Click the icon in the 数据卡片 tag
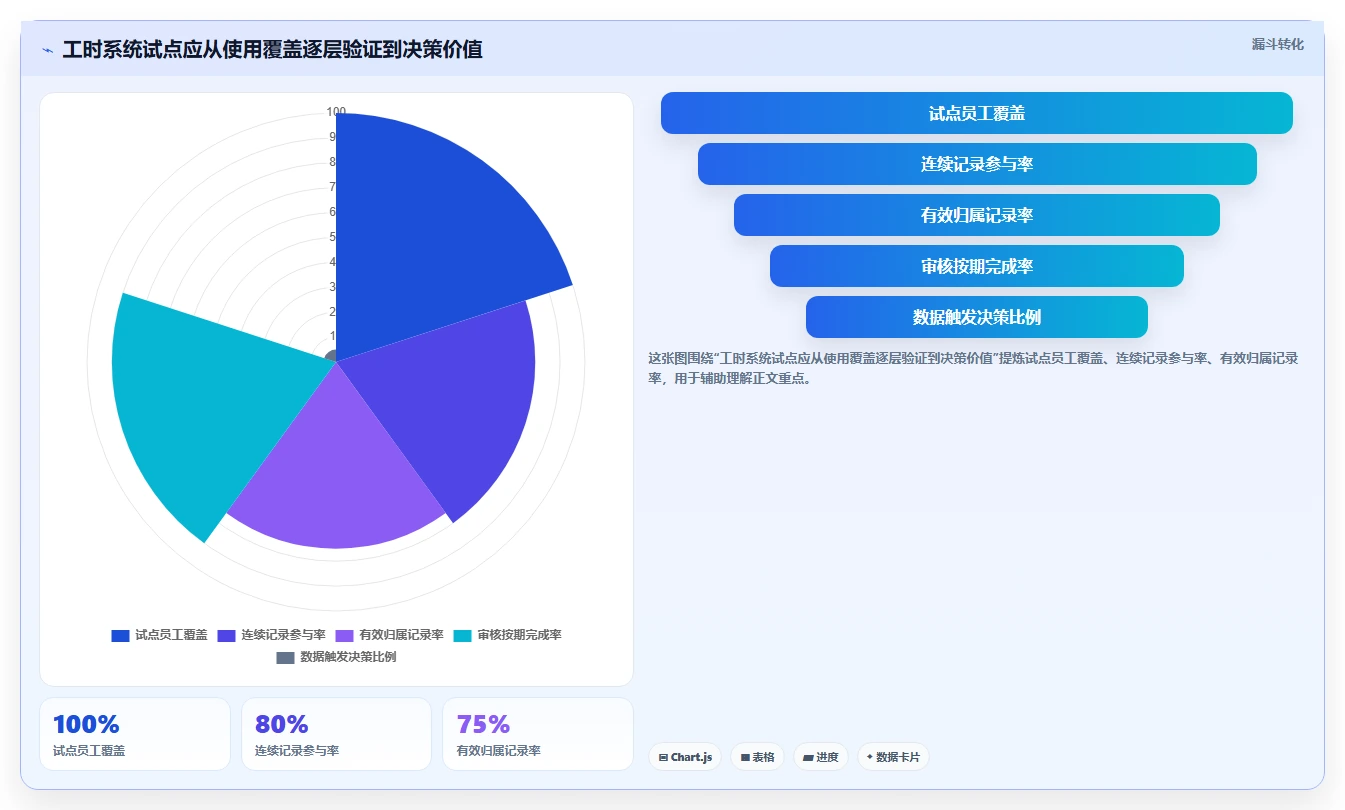Screen dimensions: 1345x810 [x=869, y=757]
